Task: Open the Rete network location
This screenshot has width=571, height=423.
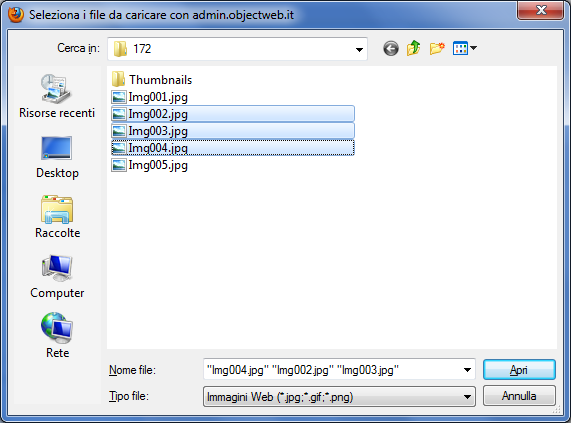Action: pos(57,336)
